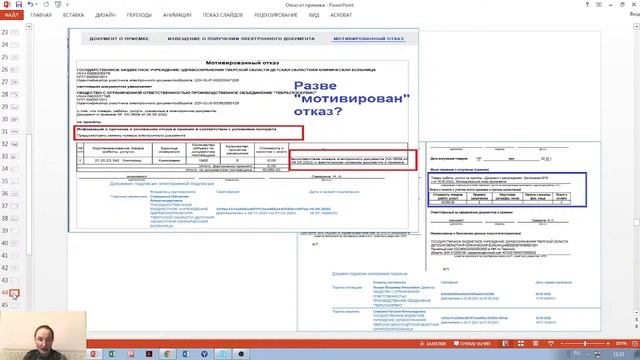The width and height of the screenshot is (640, 360).
Task: Select the highlighted slide 44 thumbnail
Action: [14, 293]
